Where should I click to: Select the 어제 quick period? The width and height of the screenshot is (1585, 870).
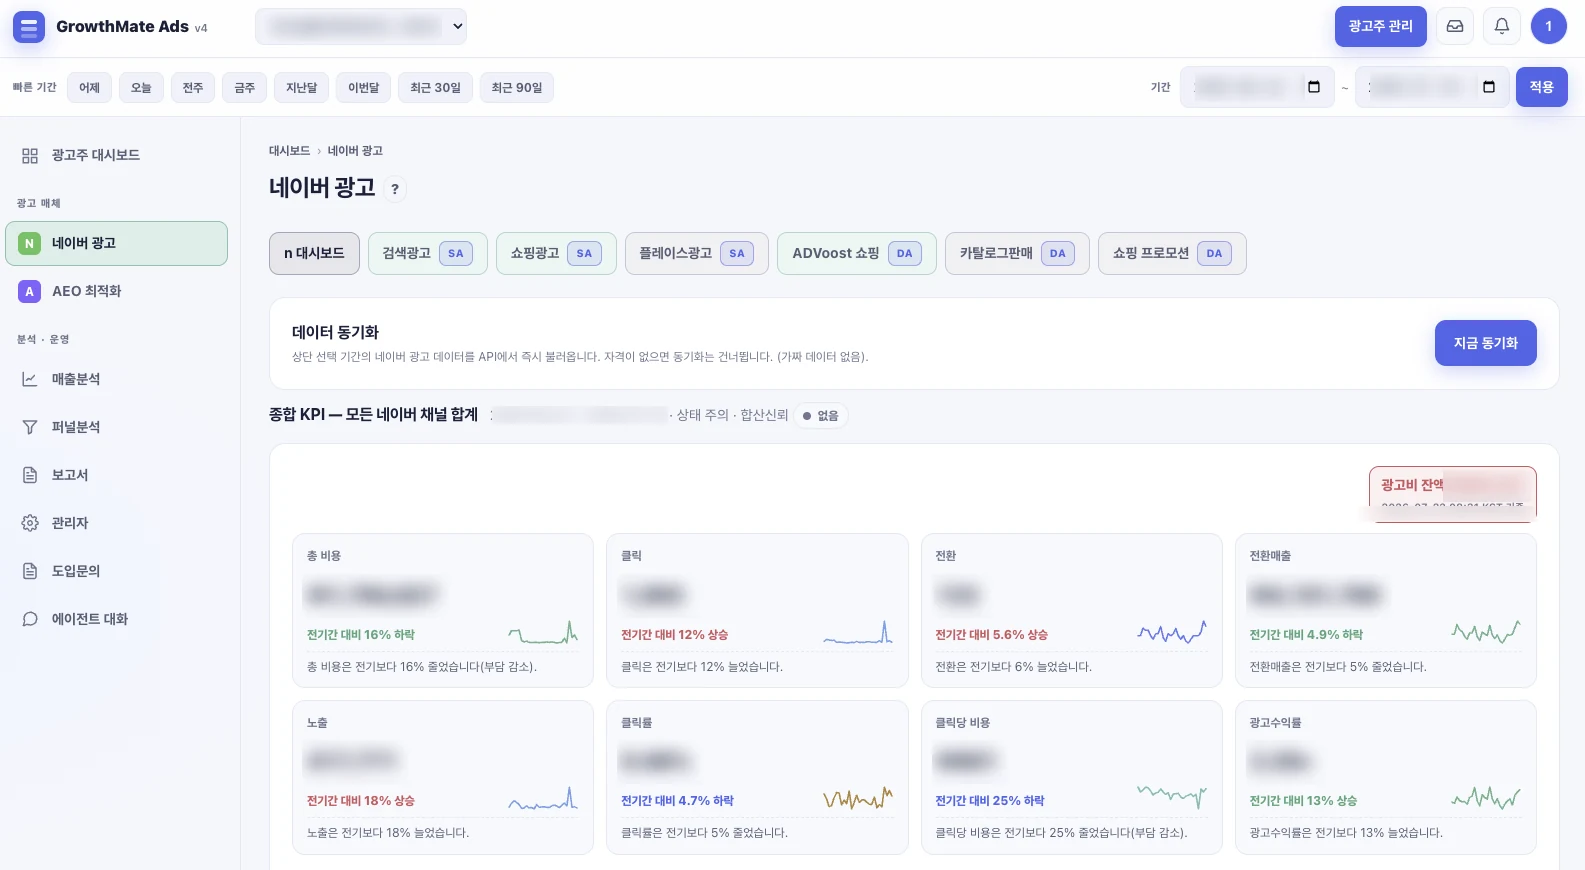[89, 88]
